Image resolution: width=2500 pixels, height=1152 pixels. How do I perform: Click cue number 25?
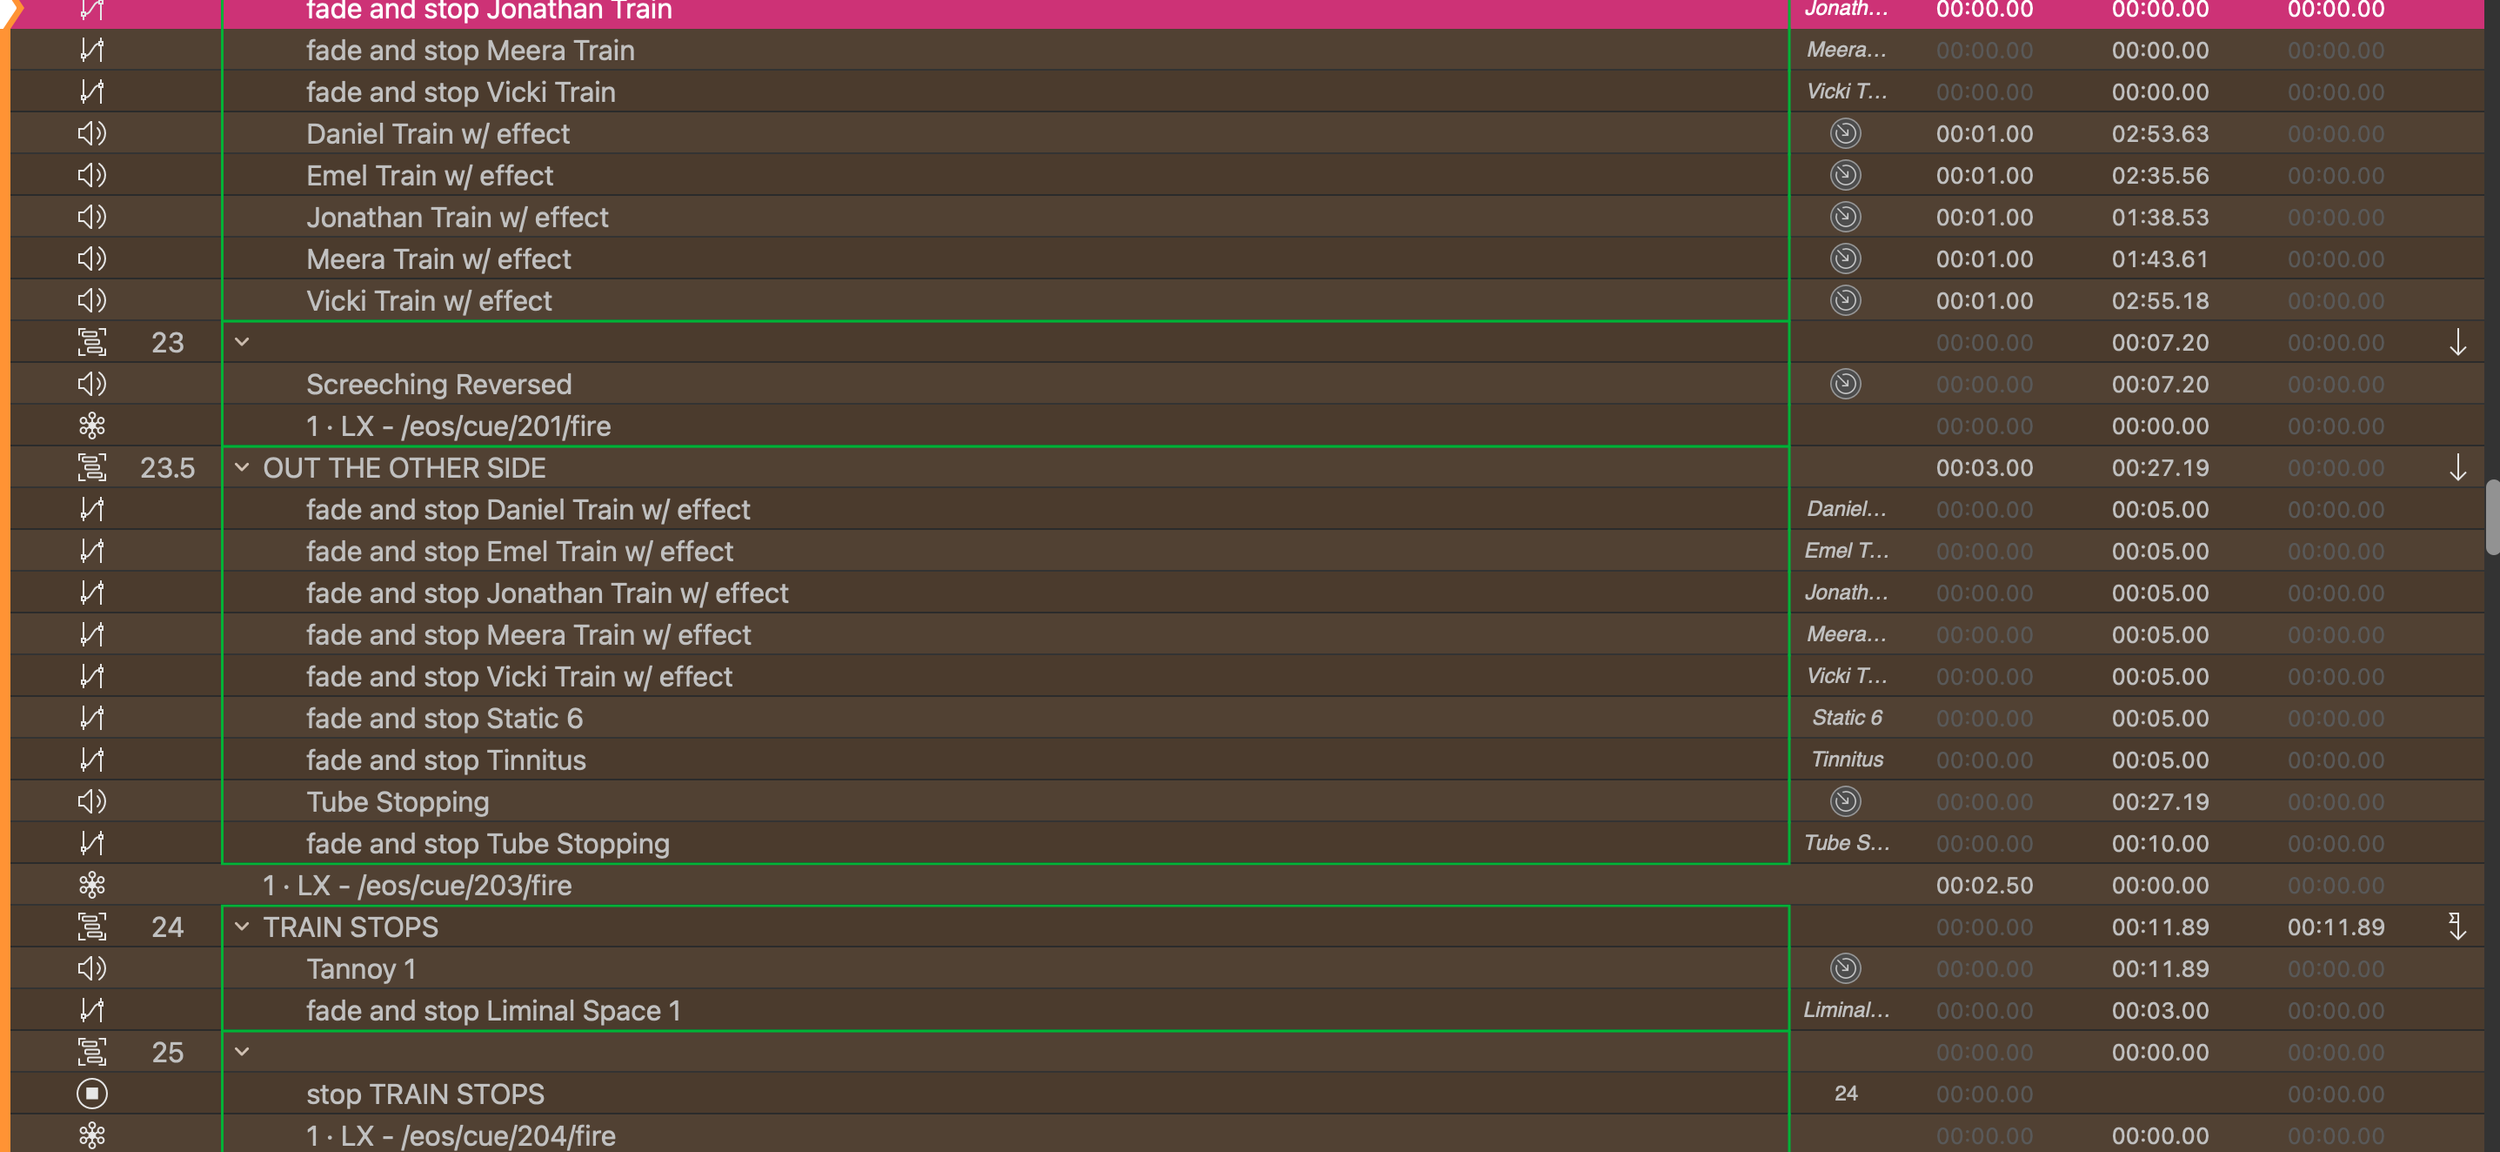(x=168, y=1052)
